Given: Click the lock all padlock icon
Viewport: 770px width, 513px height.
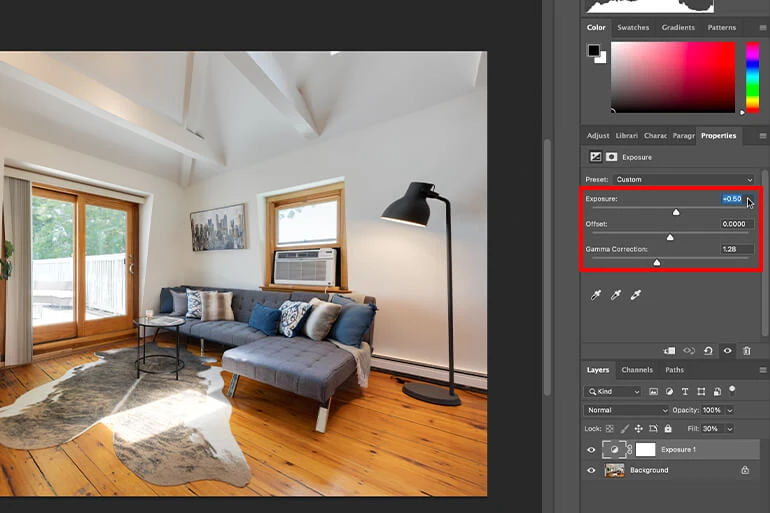Looking at the screenshot, I should coord(668,428).
